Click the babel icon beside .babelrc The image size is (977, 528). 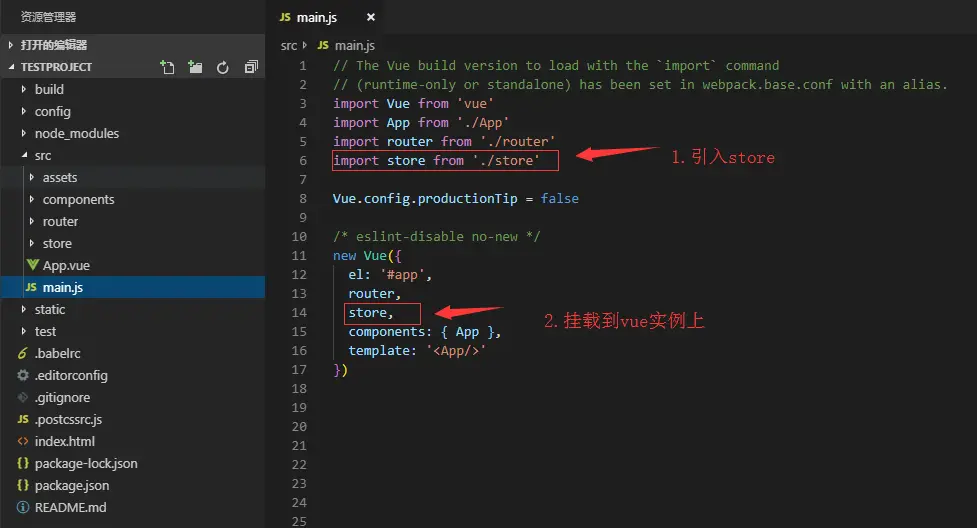23,353
